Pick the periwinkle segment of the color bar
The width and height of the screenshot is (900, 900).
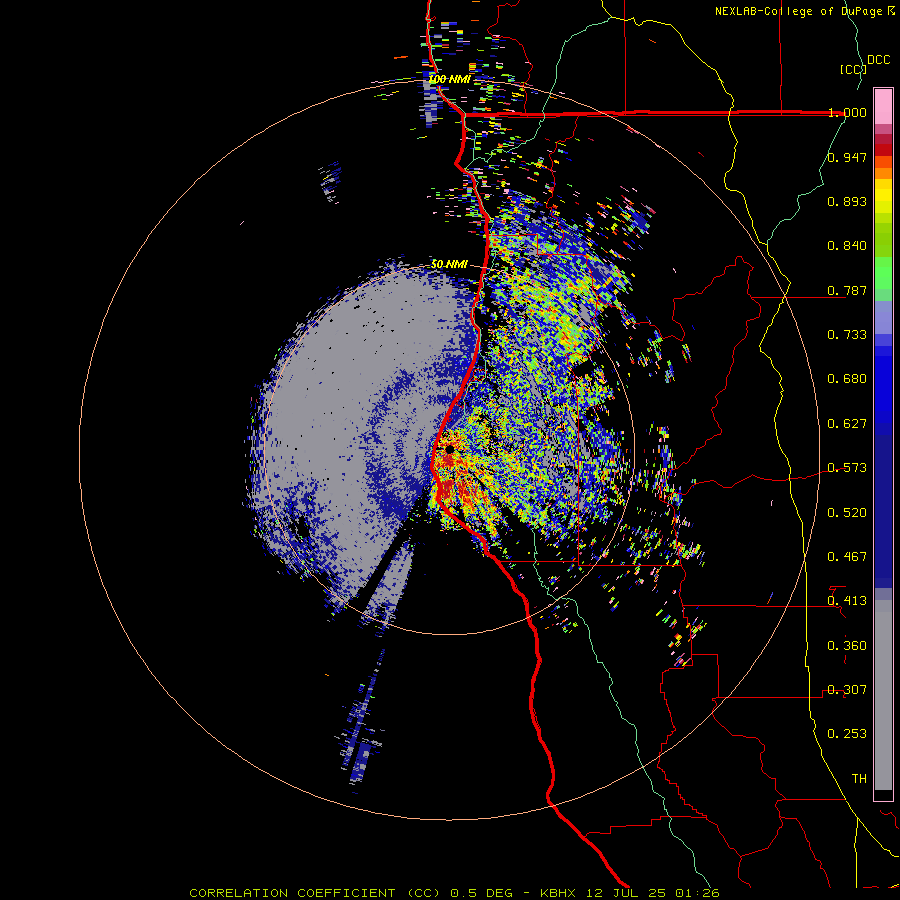tap(883, 317)
